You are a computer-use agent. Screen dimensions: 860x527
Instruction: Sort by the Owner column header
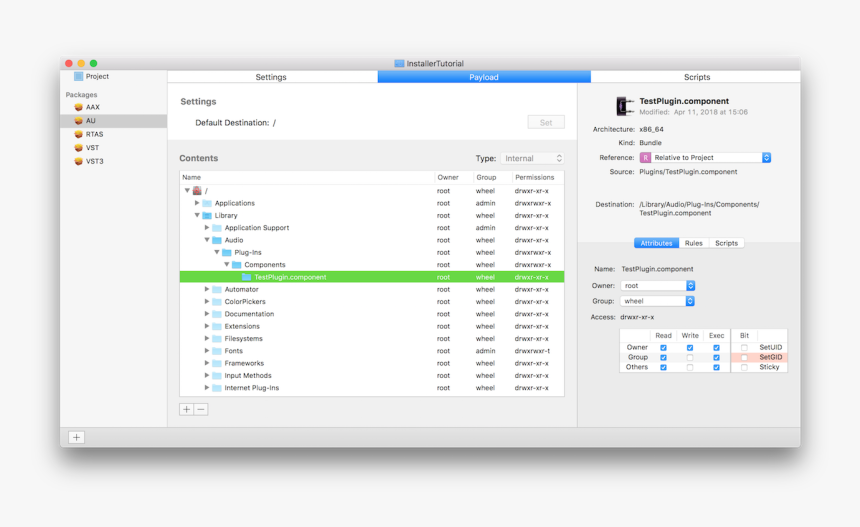click(x=454, y=177)
